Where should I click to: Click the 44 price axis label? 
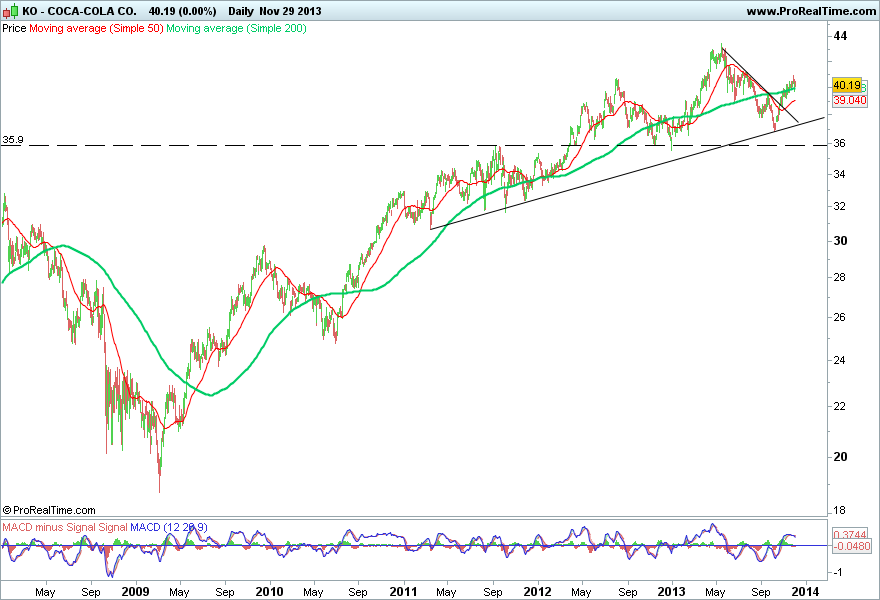point(840,36)
